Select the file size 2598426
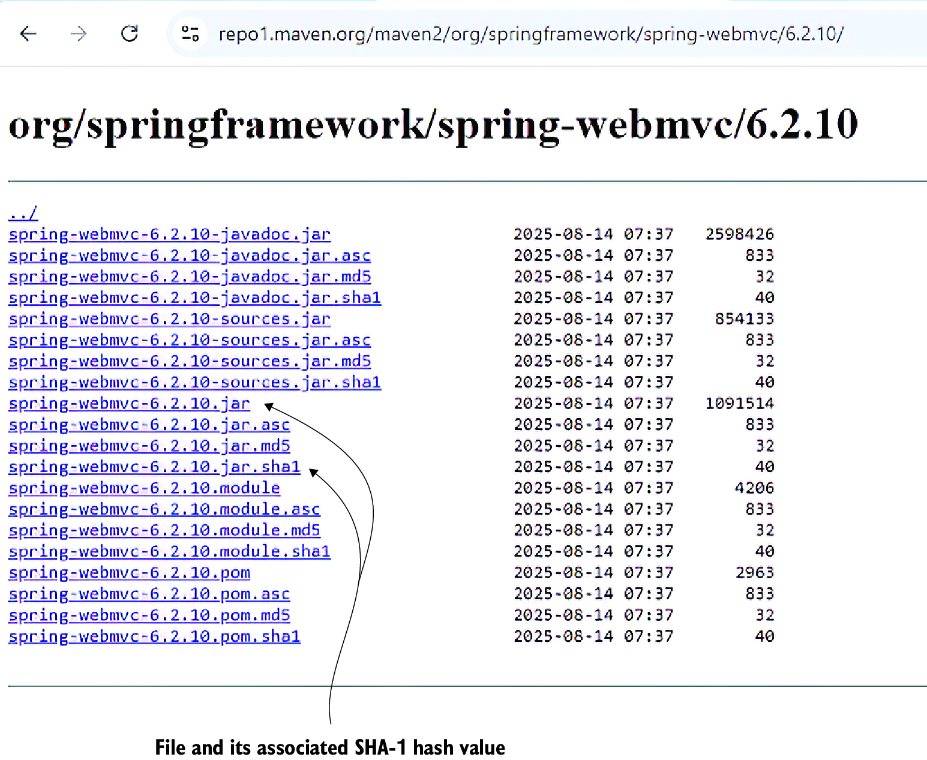 coord(740,235)
